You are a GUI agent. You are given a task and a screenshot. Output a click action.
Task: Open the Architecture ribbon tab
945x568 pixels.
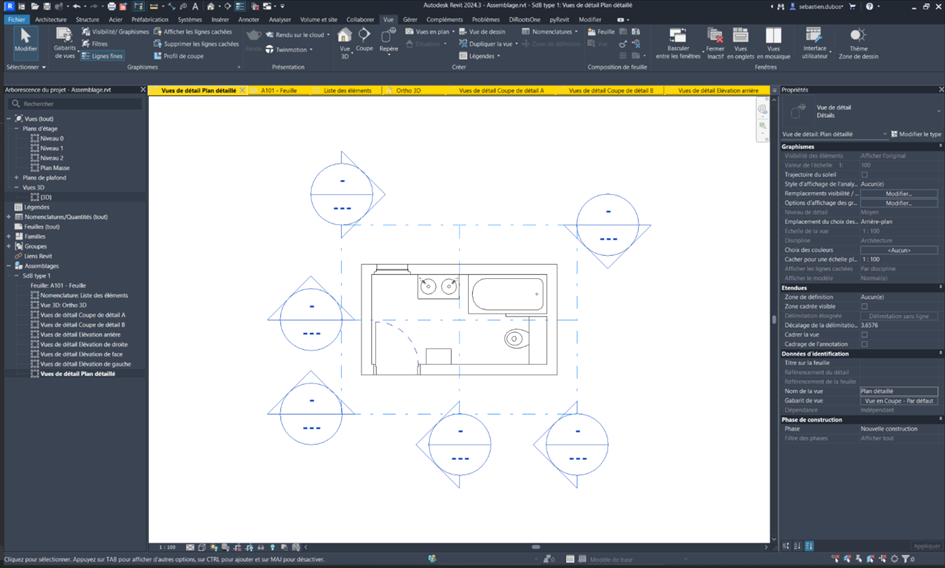coord(52,19)
